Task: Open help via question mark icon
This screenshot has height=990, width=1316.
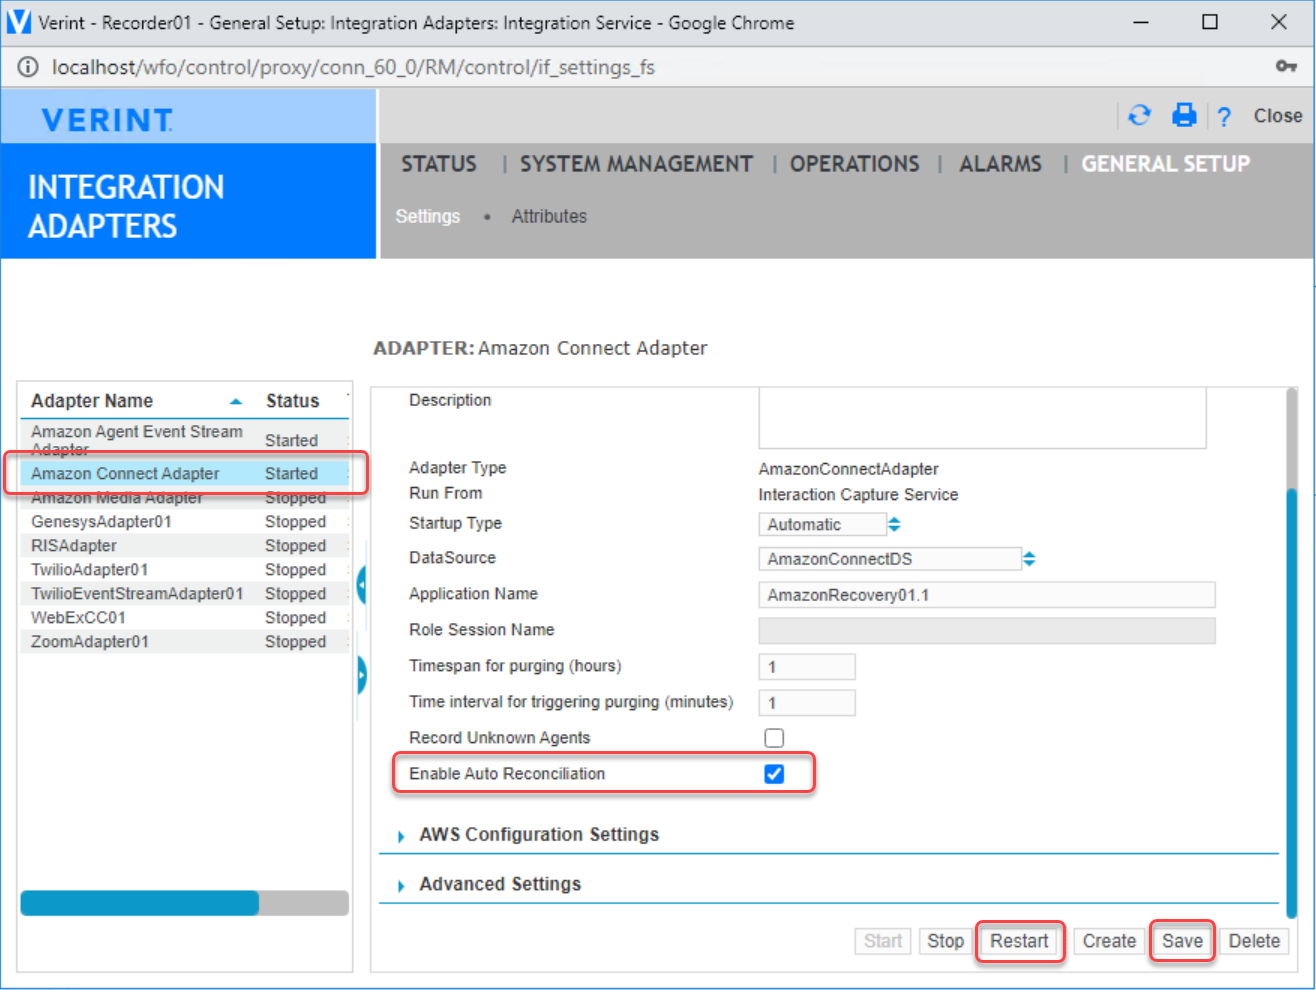Action: 1224,116
